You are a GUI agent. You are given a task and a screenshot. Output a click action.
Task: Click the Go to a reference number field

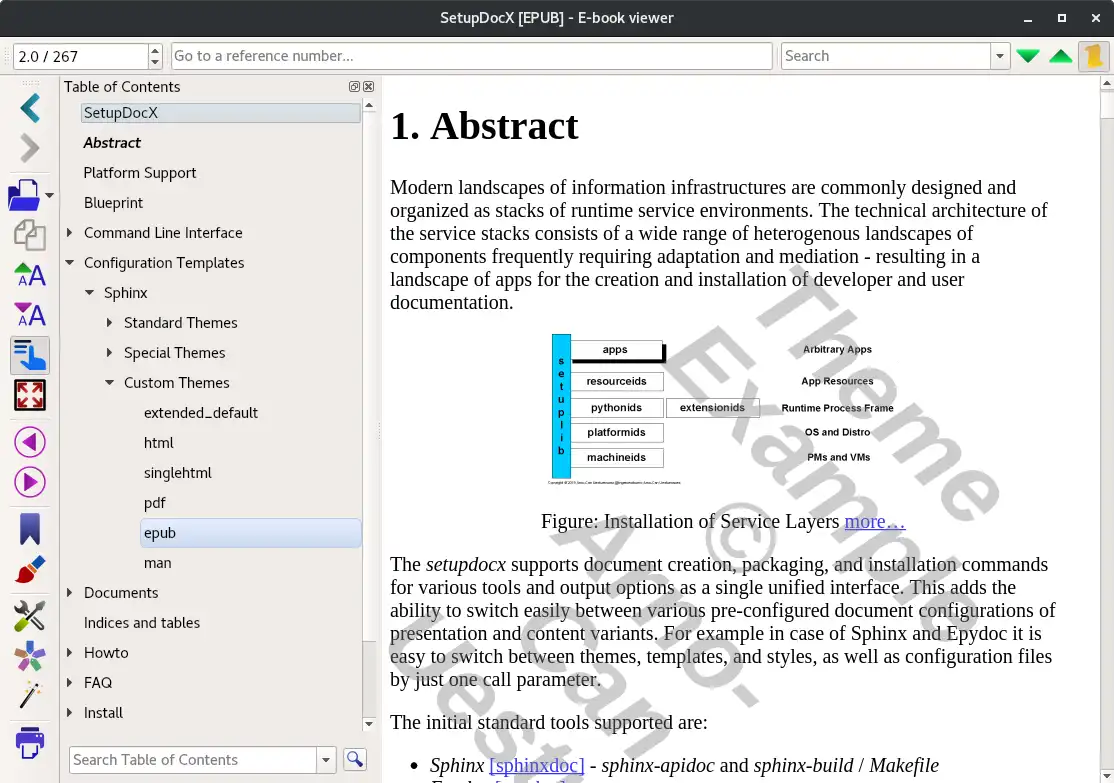pyautogui.click(x=472, y=56)
